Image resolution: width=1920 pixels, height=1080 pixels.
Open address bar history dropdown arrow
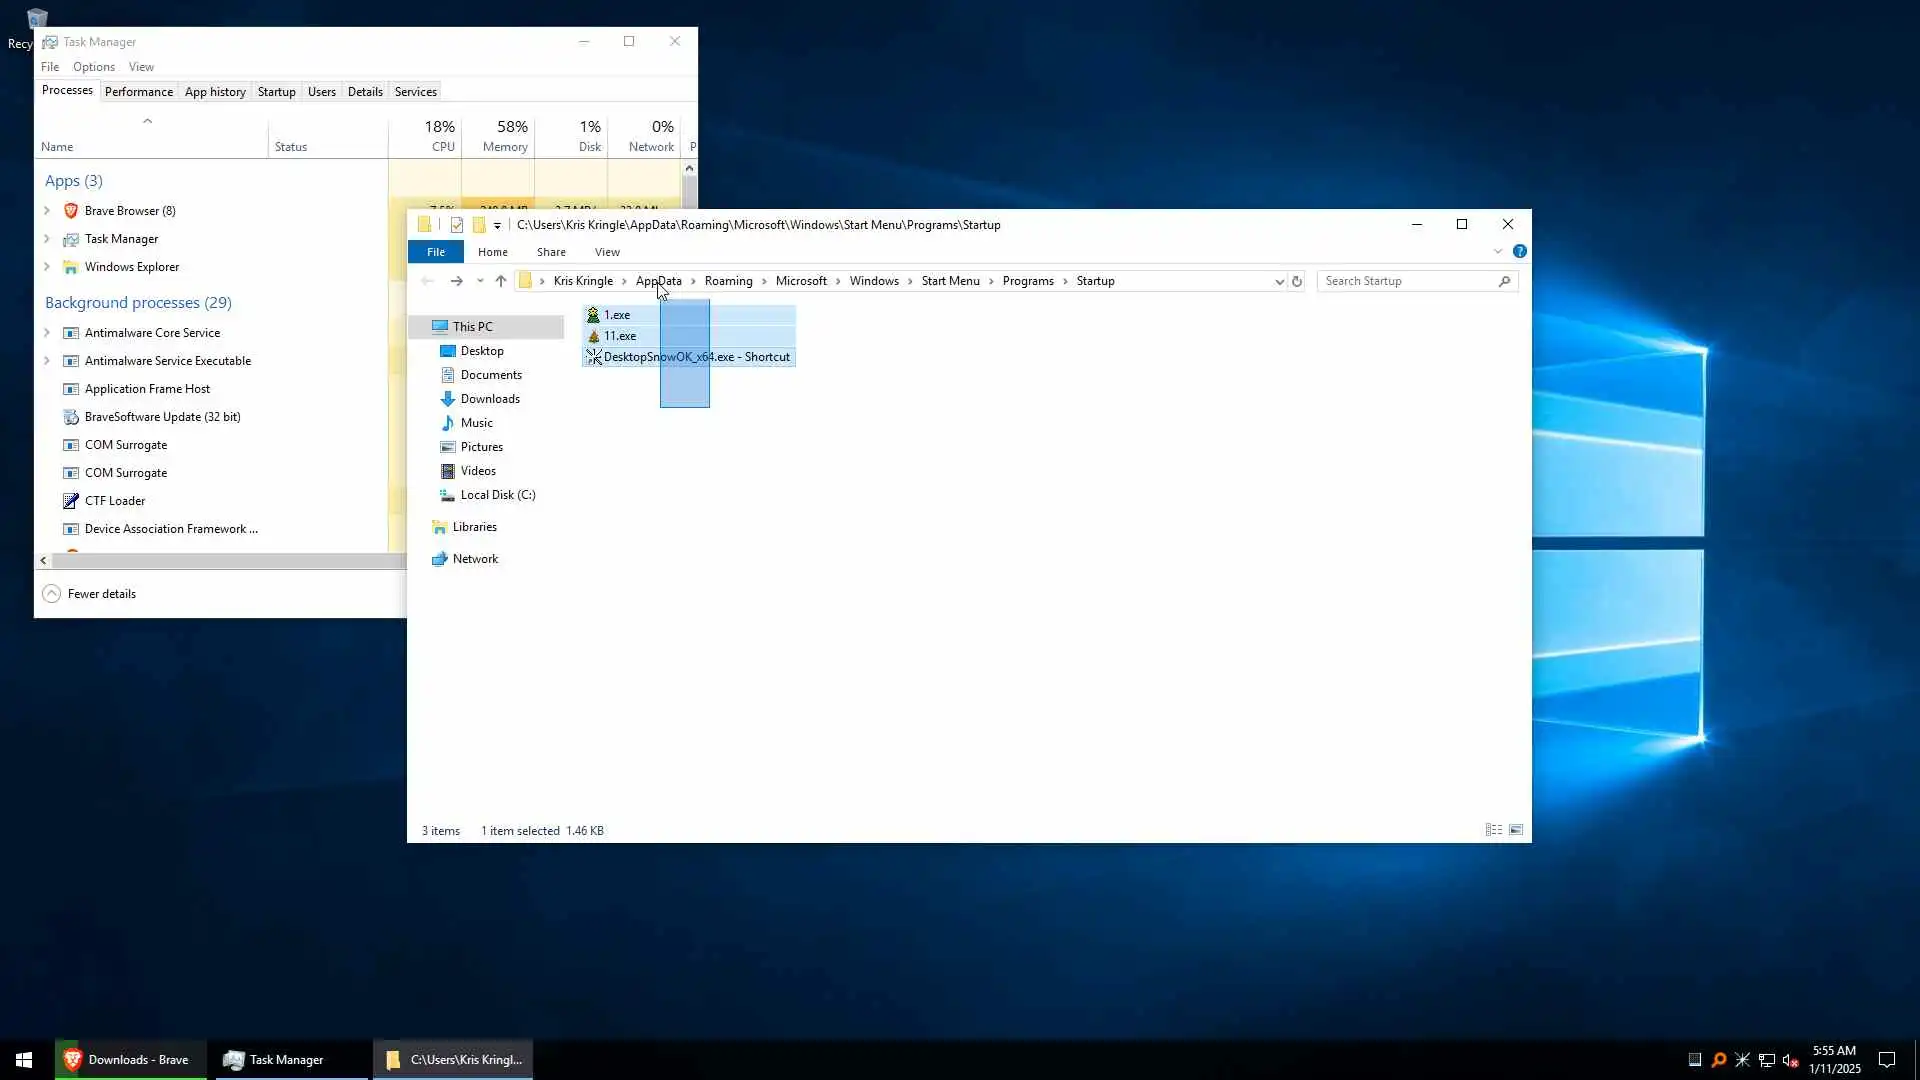tap(1279, 281)
